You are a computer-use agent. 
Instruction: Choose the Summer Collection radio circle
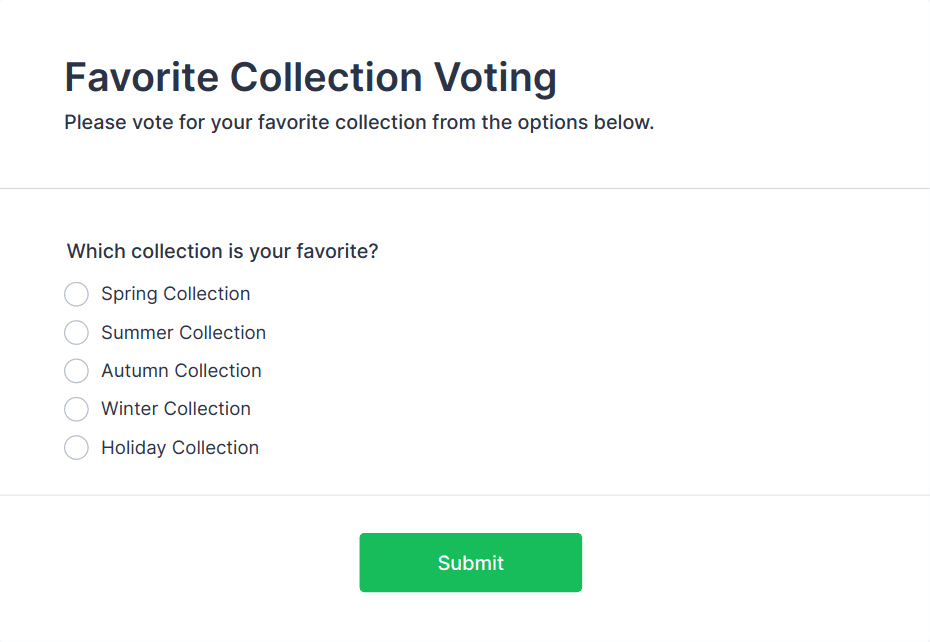(x=76, y=332)
